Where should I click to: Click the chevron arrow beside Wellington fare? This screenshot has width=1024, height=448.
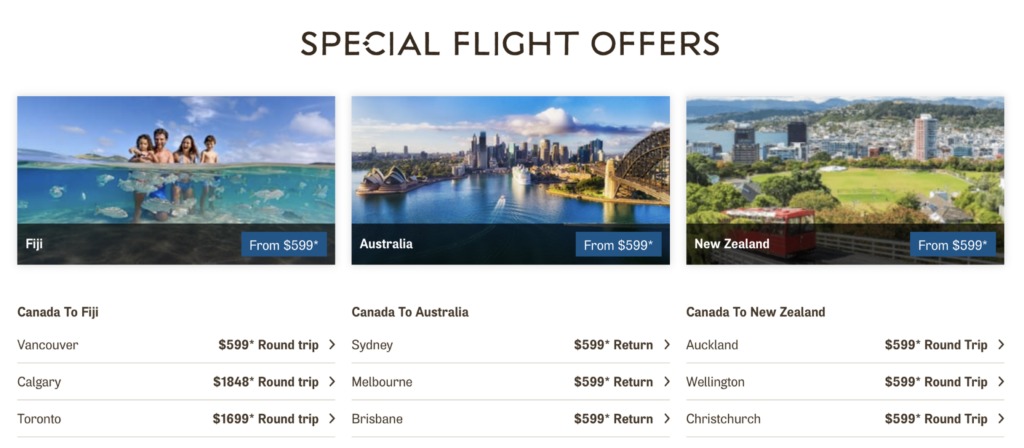point(1000,381)
